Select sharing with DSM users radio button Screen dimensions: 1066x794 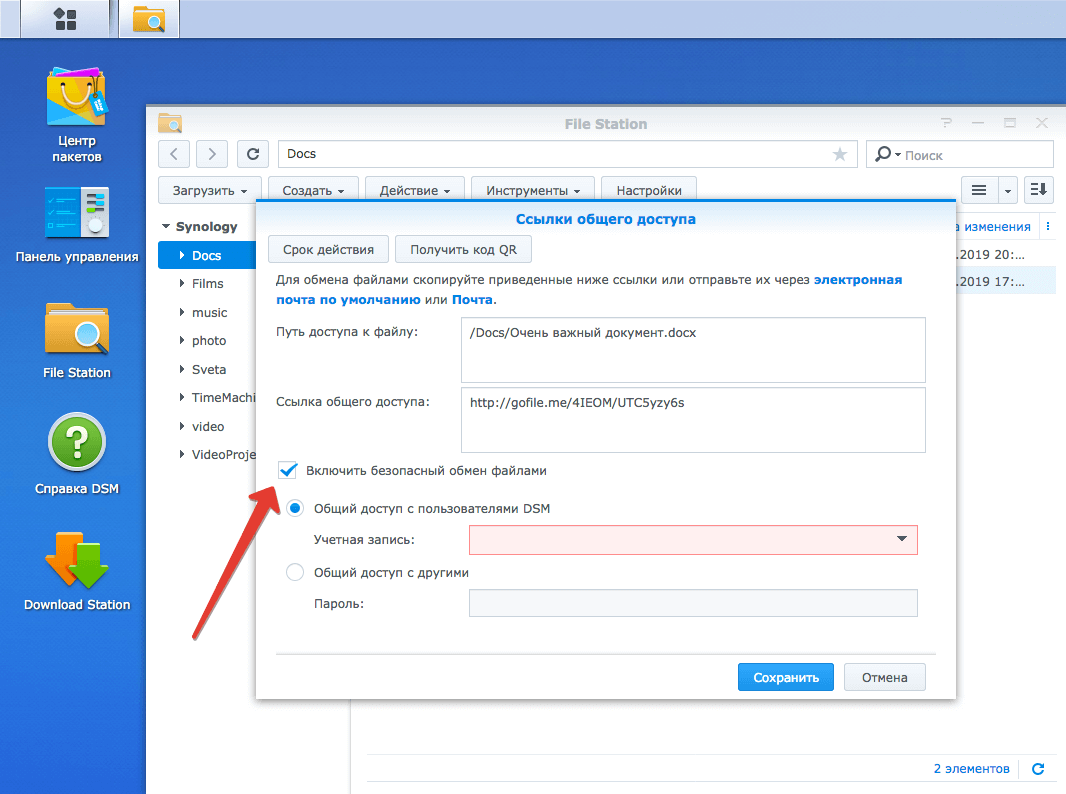pyautogui.click(x=295, y=508)
